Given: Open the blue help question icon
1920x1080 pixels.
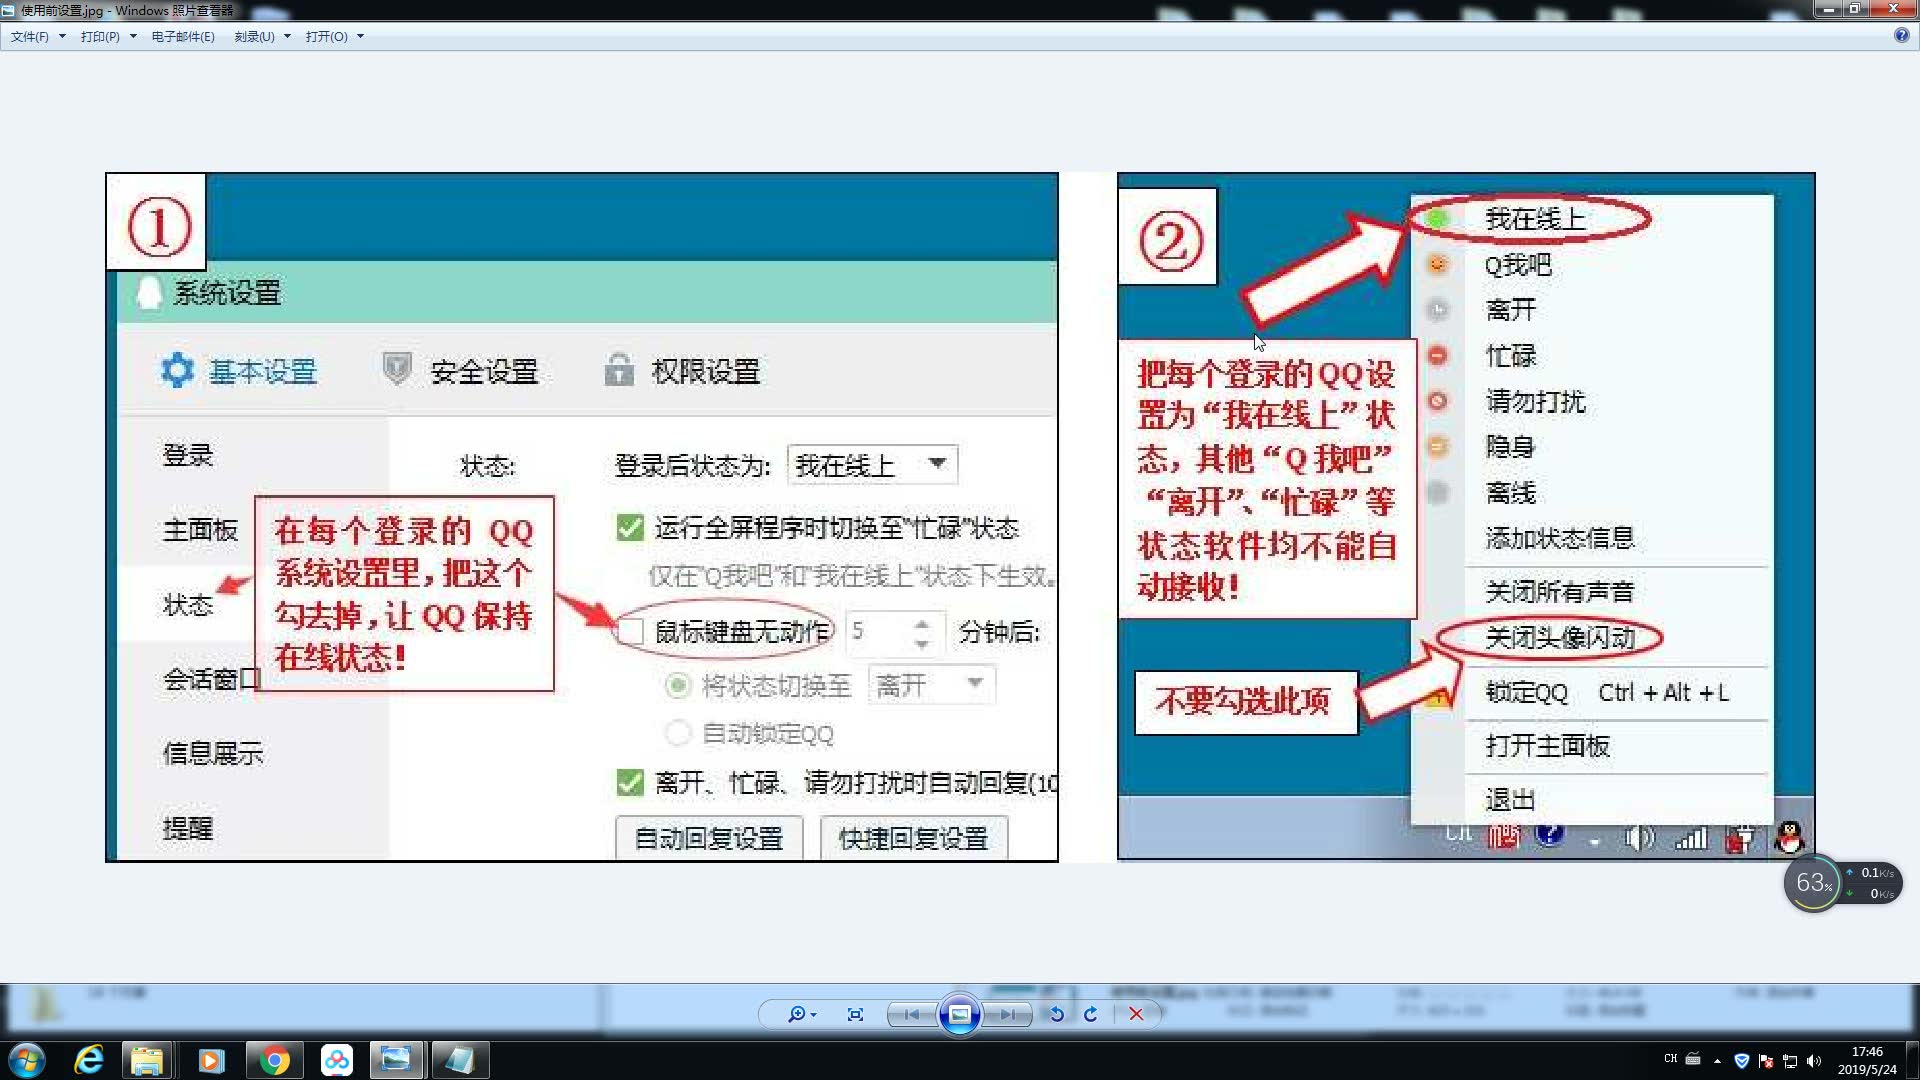Looking at the screenshot, I should point(1901,35).
